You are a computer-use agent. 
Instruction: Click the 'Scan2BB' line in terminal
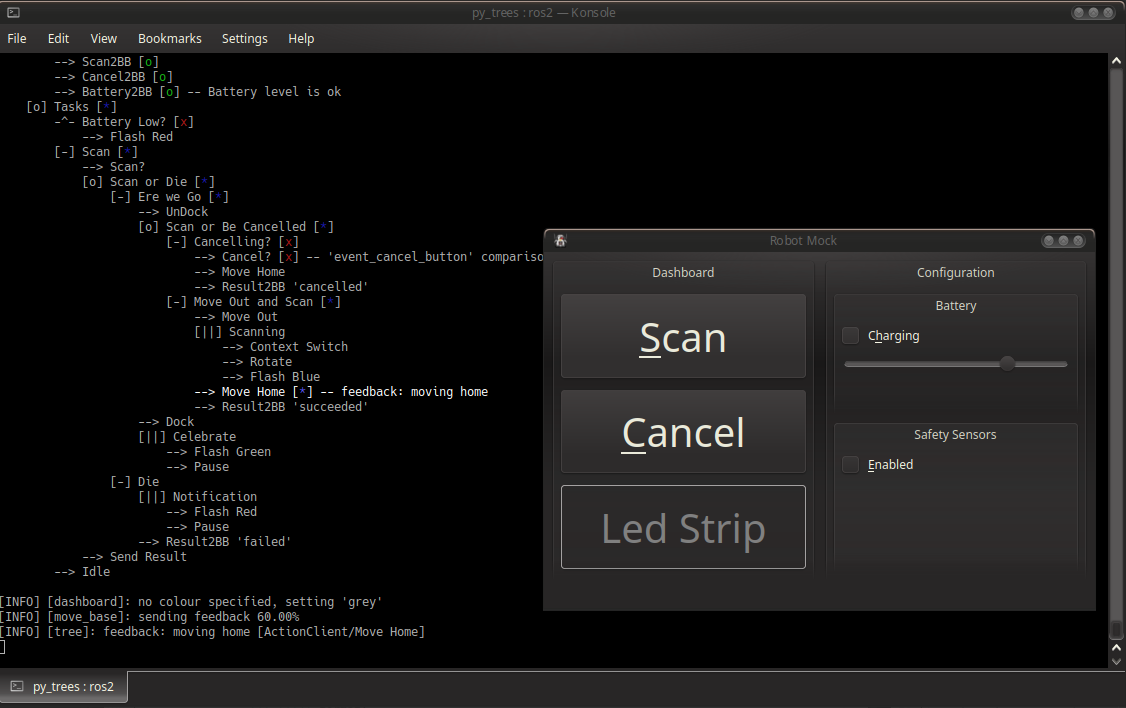tap(106, 62)
